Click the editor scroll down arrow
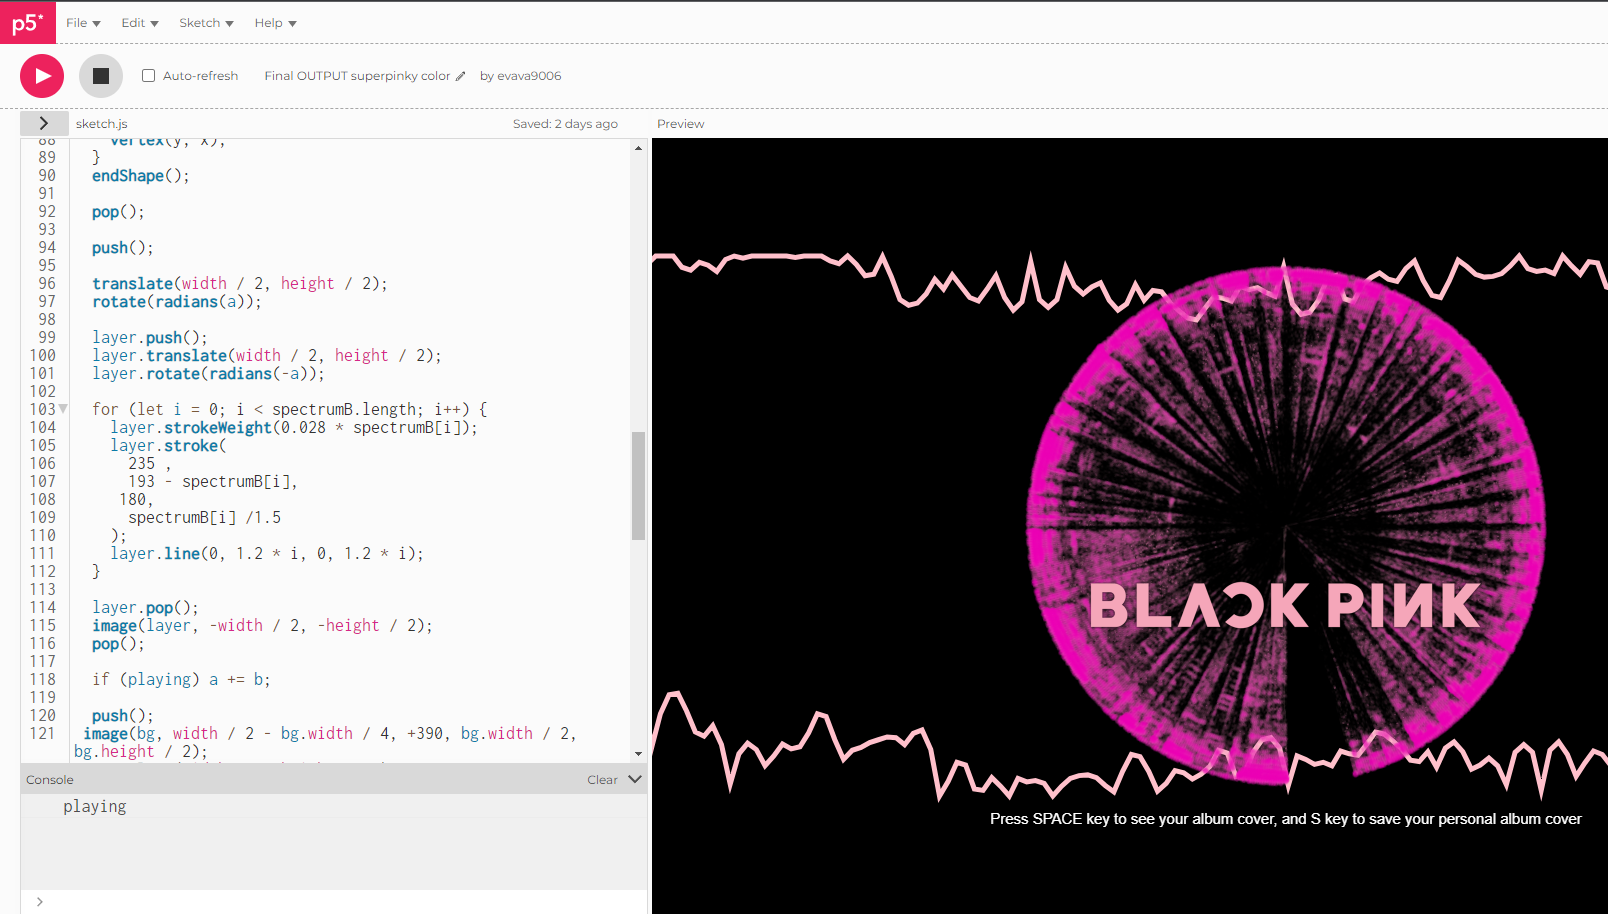This screenshot has width=1608, height=914. click(x=638, y=754)
